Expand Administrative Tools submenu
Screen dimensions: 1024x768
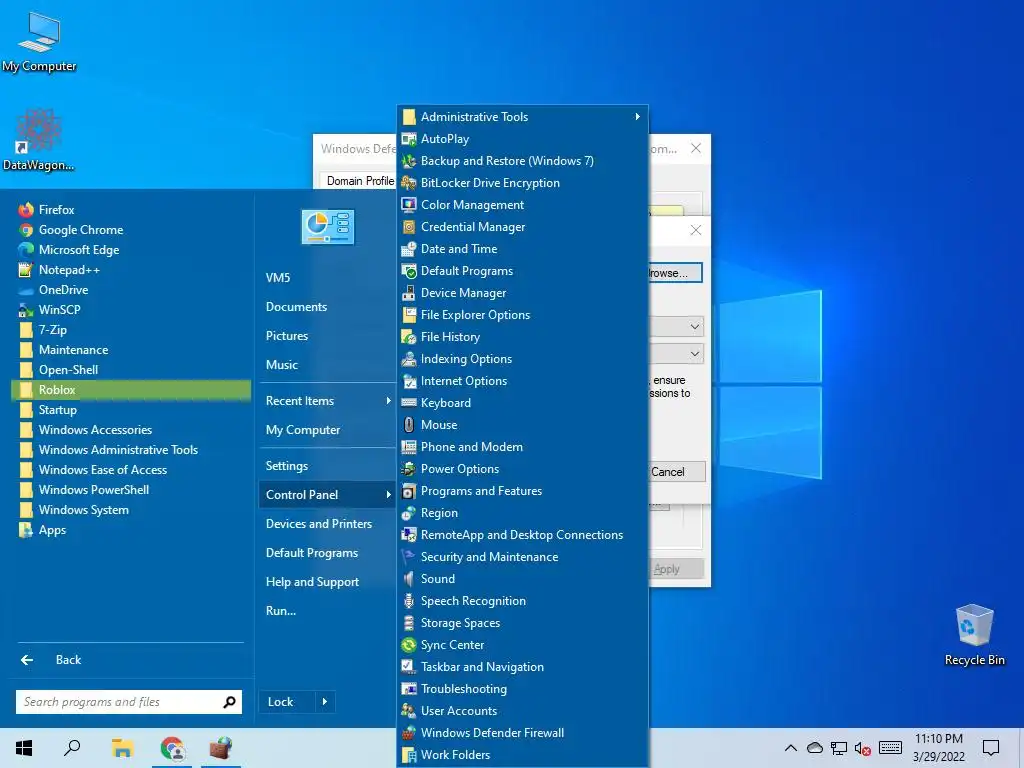(522, 117)
